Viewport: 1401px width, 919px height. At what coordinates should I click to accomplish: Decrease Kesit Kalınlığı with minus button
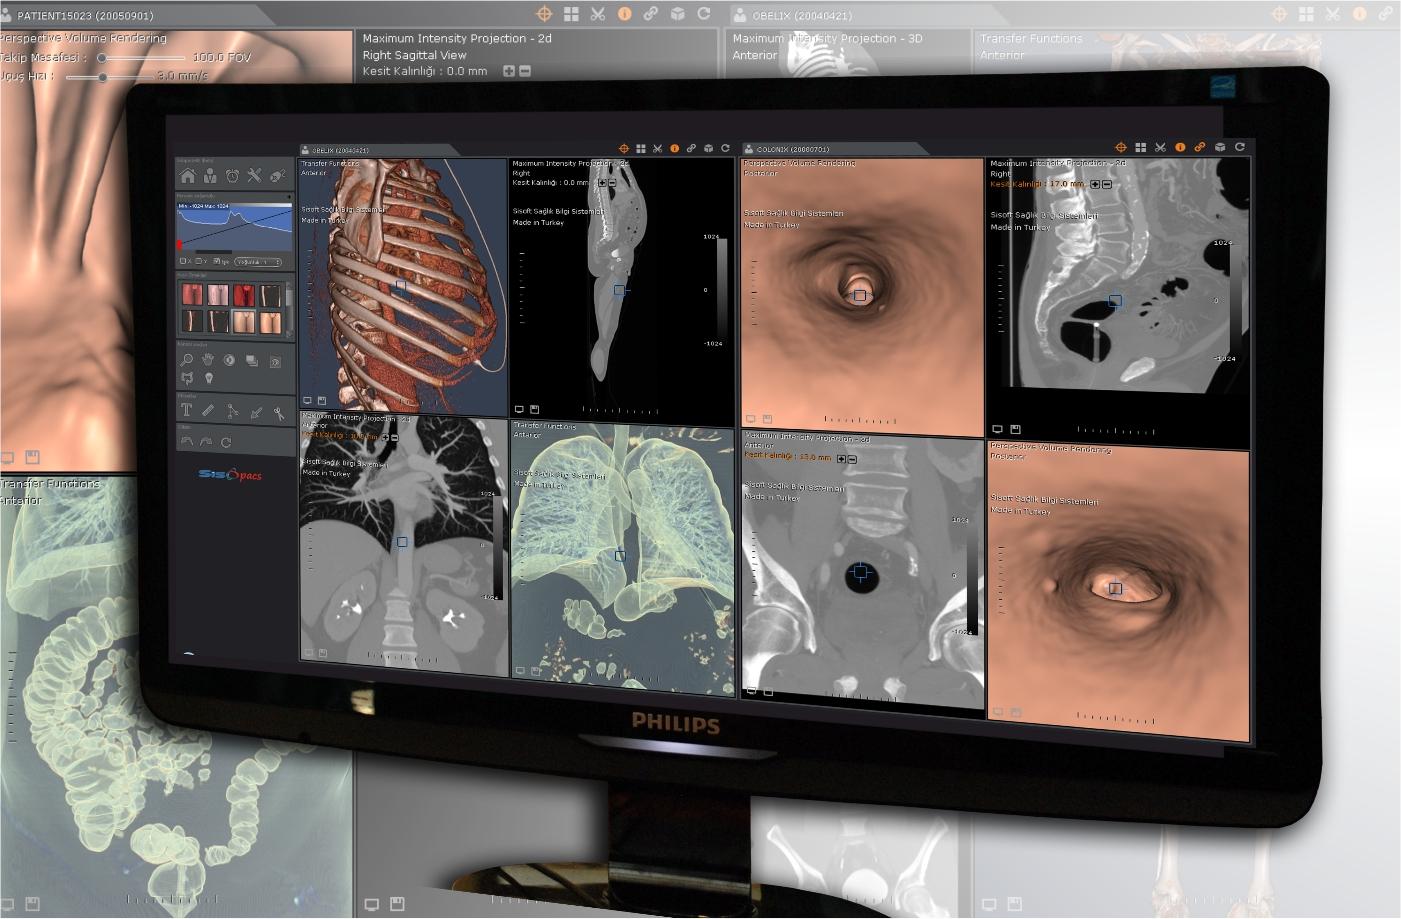click(x=525, y=71)
